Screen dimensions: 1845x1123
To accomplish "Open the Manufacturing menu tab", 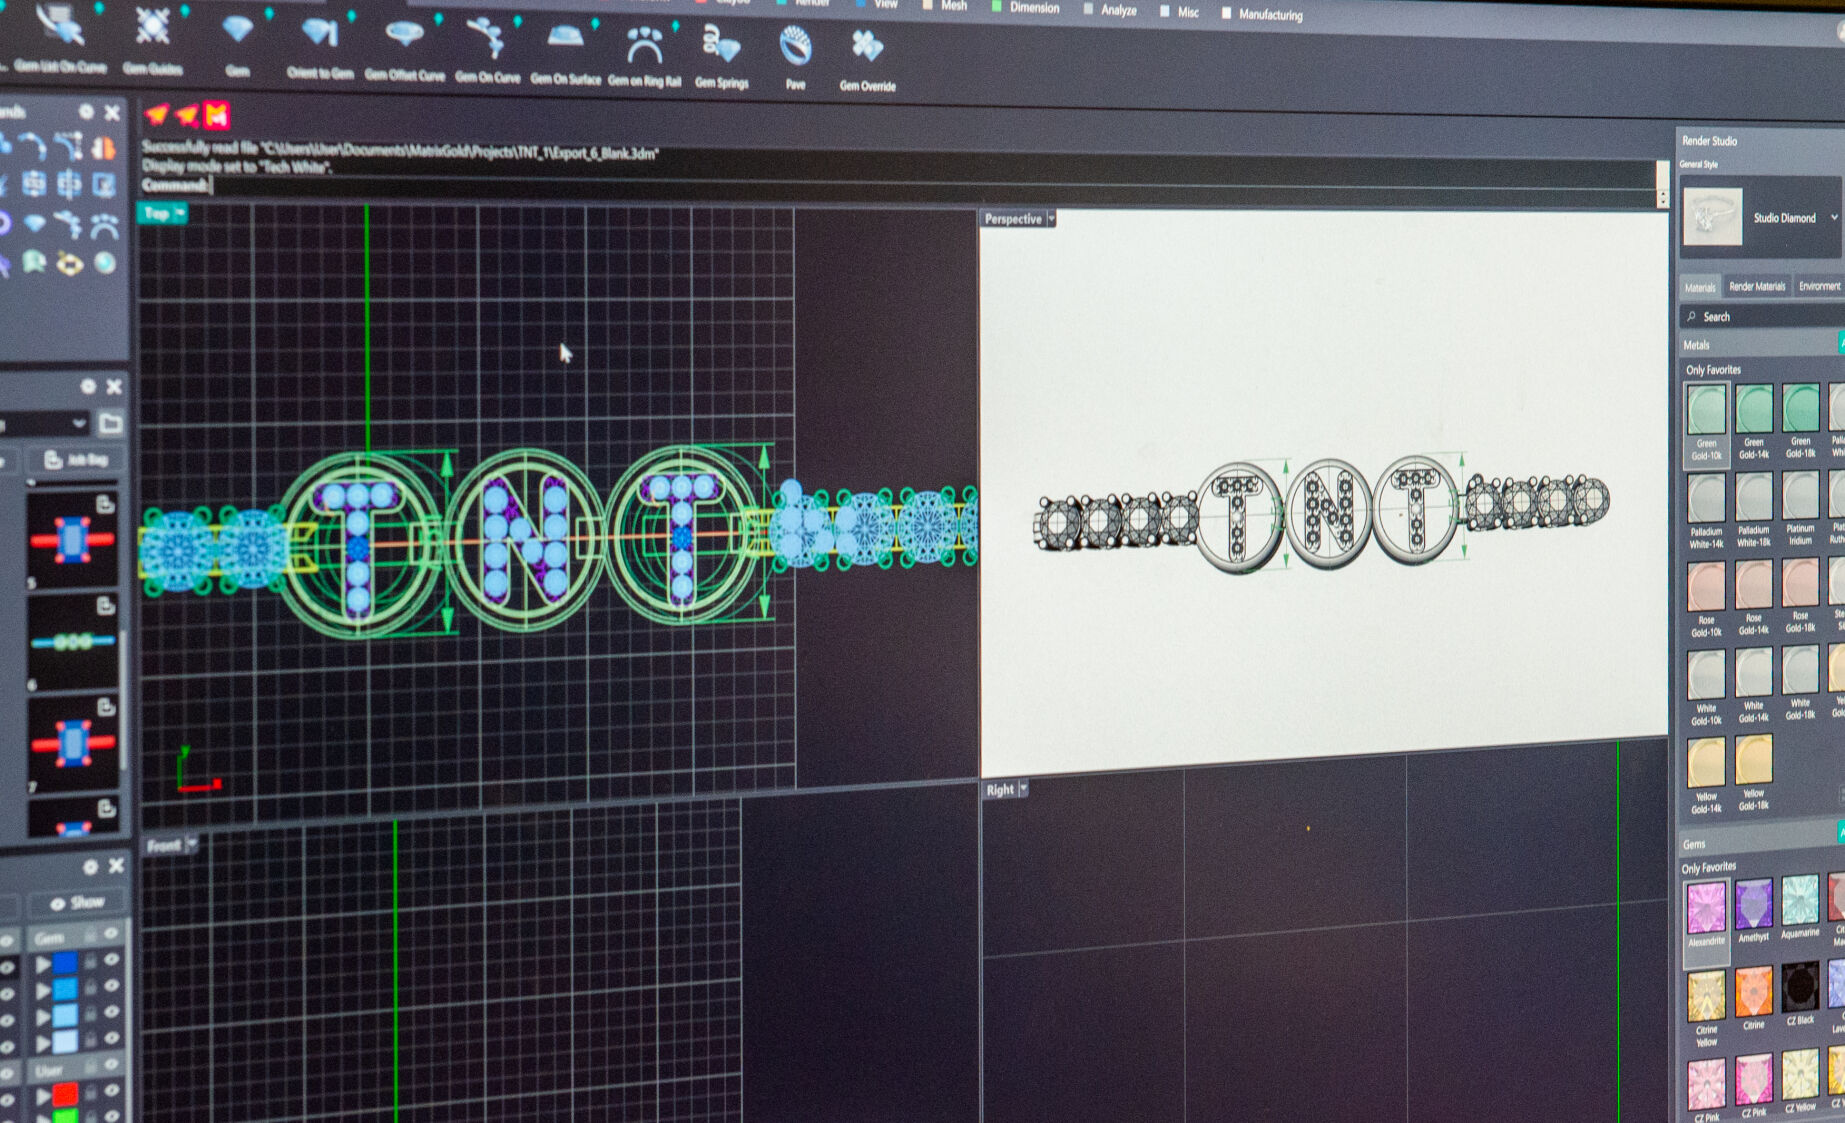I will pyautogui.click(x=1262, y=14).
